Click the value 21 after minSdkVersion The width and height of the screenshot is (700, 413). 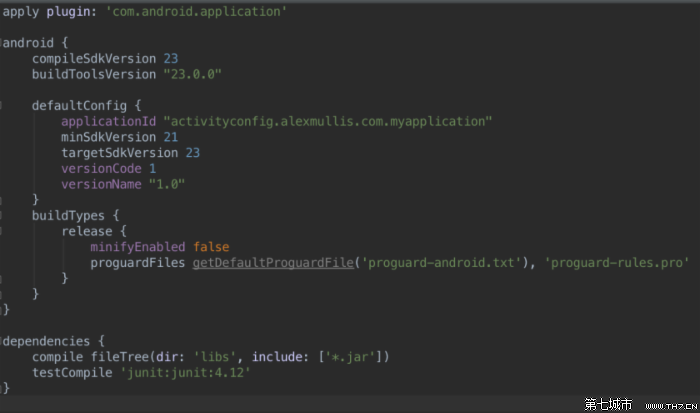pos(171,137)
